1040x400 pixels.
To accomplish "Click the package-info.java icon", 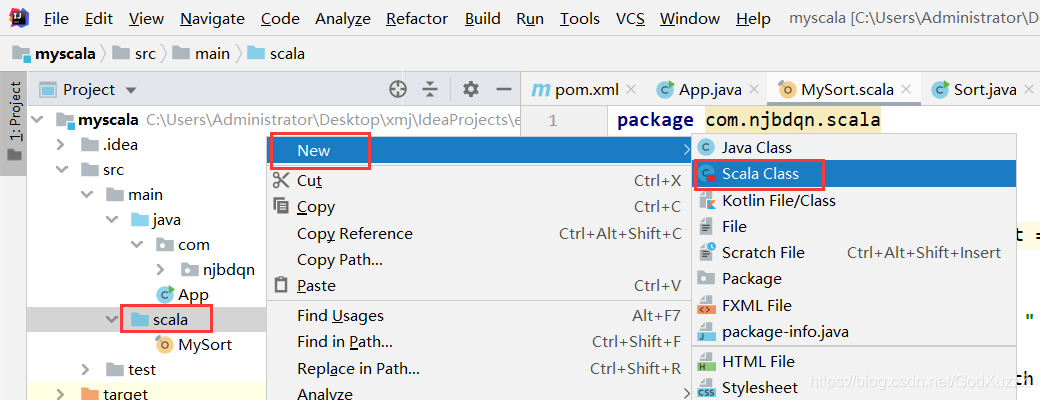I will 707,332.
